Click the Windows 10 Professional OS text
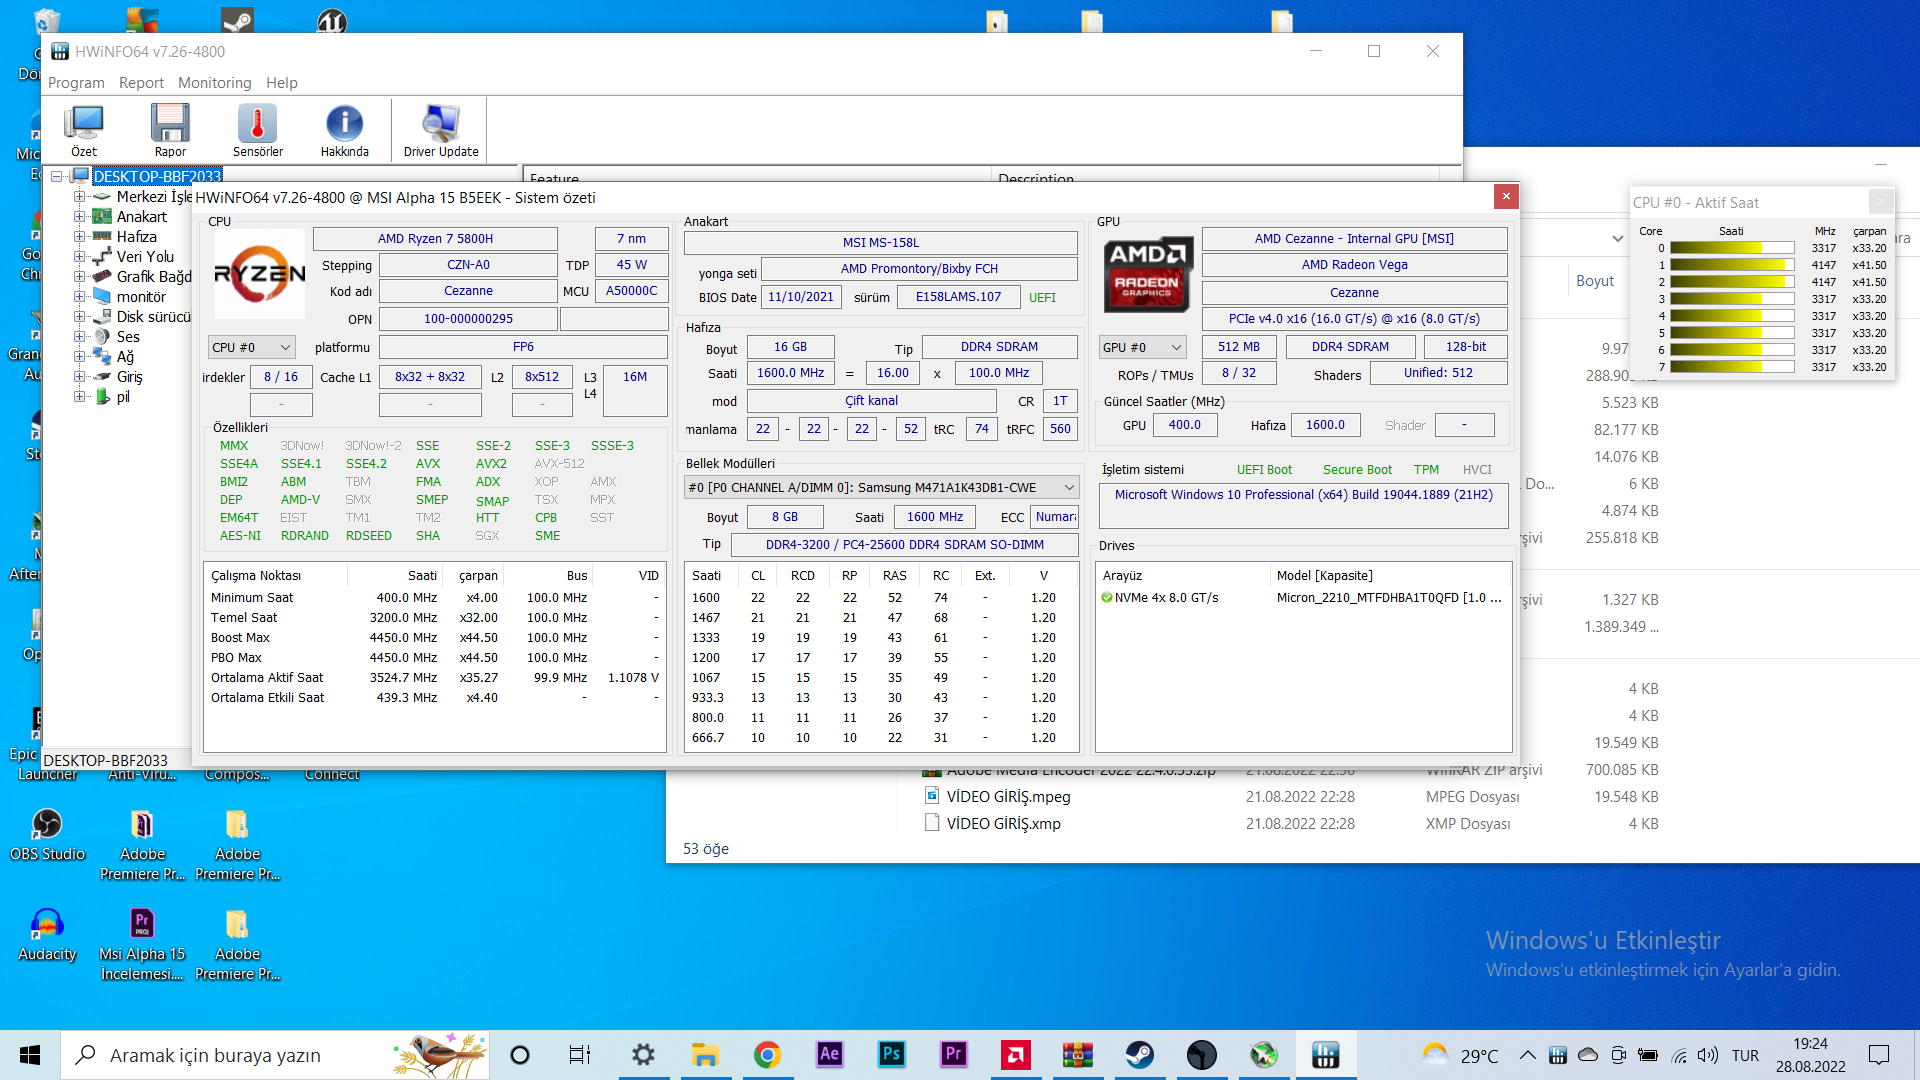Image resolution: width=1920 pixels, height=1080 pixels. 1303,494
